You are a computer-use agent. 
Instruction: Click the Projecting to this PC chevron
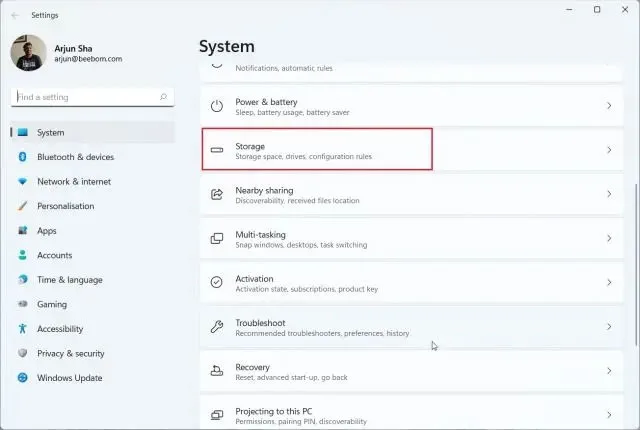click(609, 415)
